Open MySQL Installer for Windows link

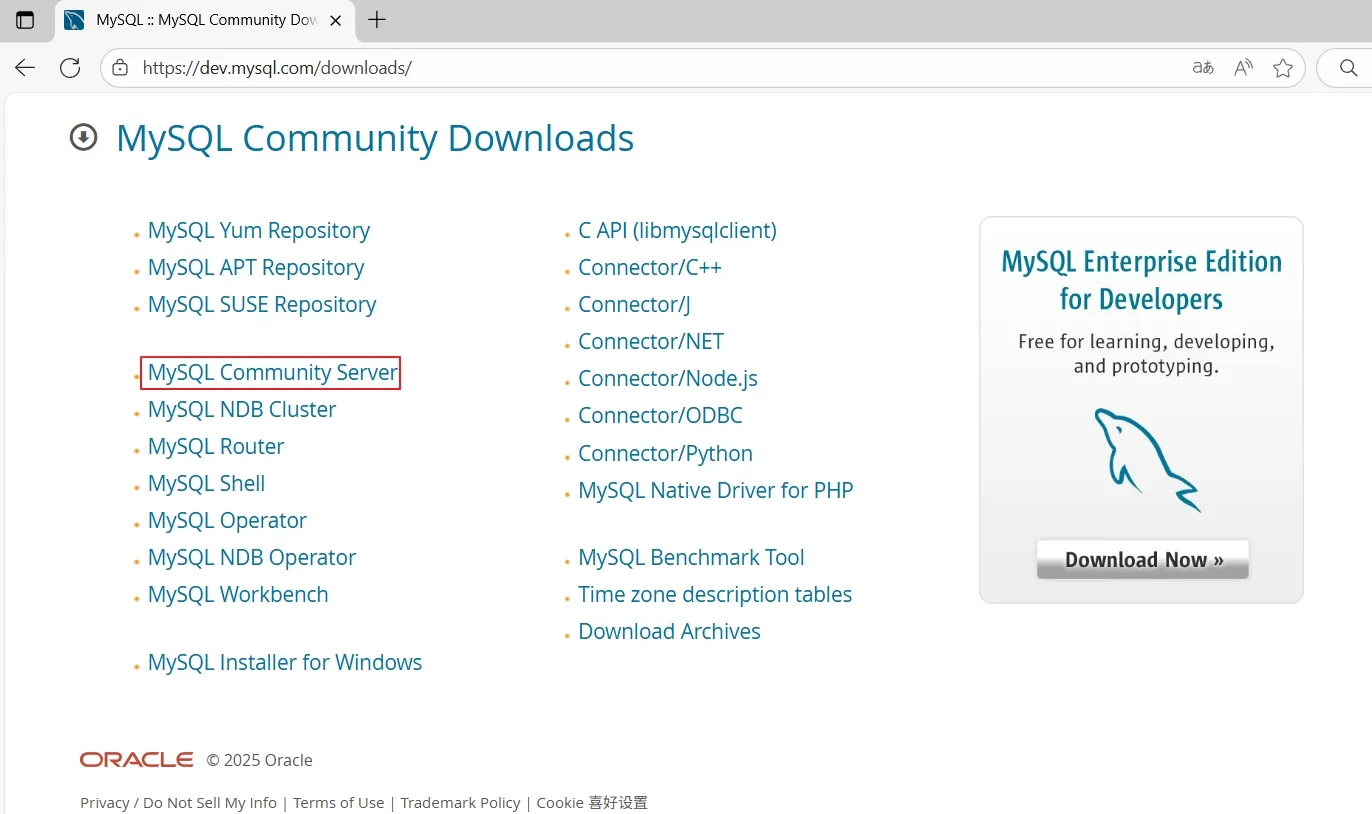285,662
